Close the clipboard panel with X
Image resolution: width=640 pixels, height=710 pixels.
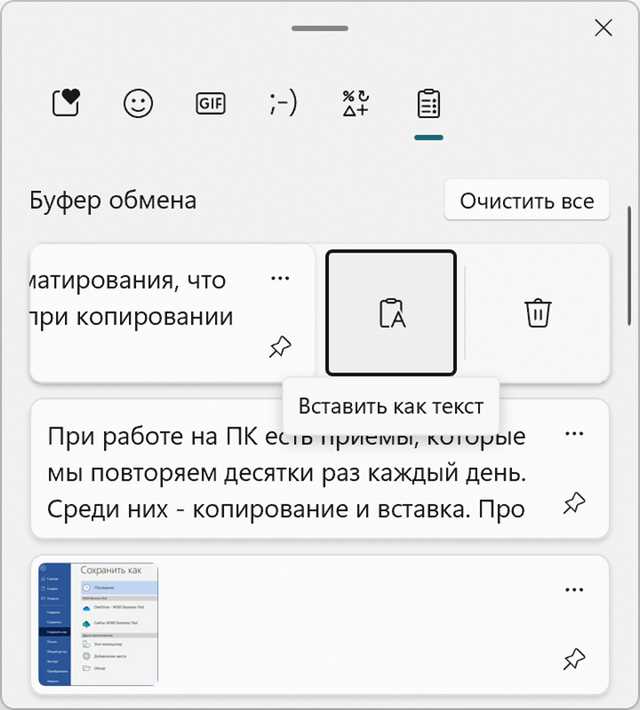pyautogui.click(x=603, y=28)
